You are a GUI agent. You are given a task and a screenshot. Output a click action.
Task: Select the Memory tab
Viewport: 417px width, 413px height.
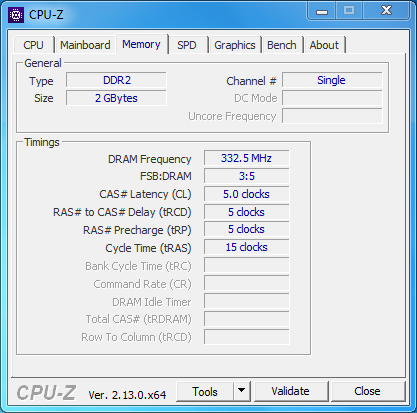coord(141,44)
